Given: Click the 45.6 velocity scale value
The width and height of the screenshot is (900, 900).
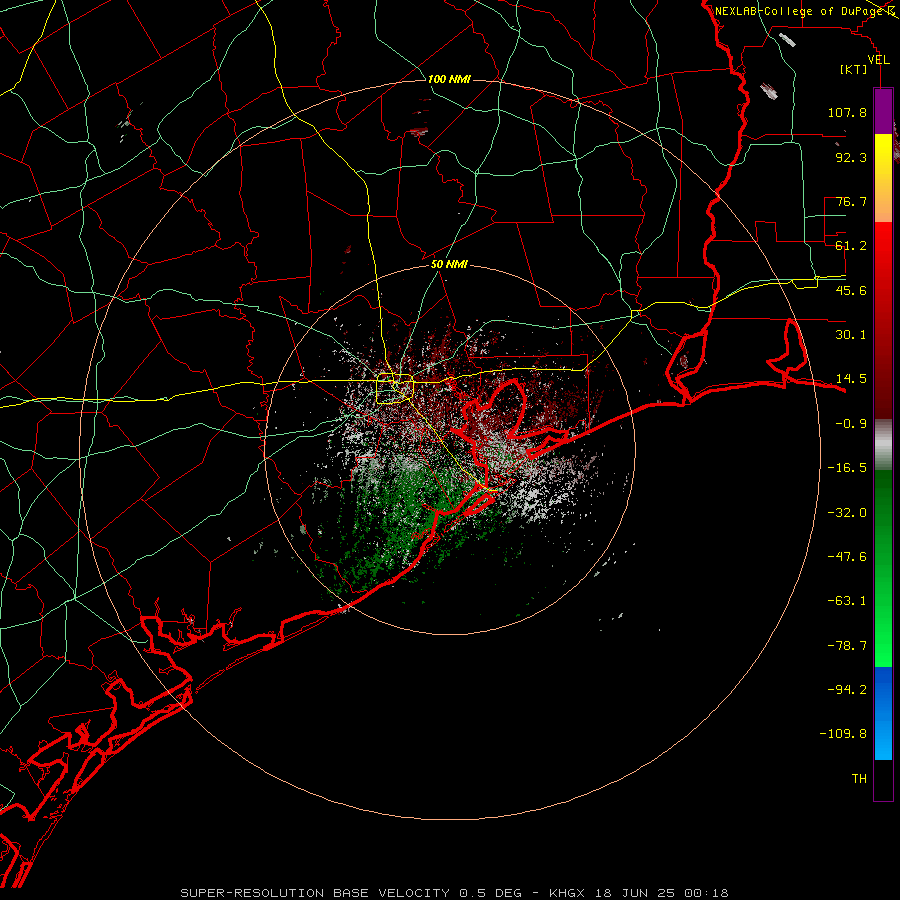Looking at the screenshot, I should click(x=851, y=290).
